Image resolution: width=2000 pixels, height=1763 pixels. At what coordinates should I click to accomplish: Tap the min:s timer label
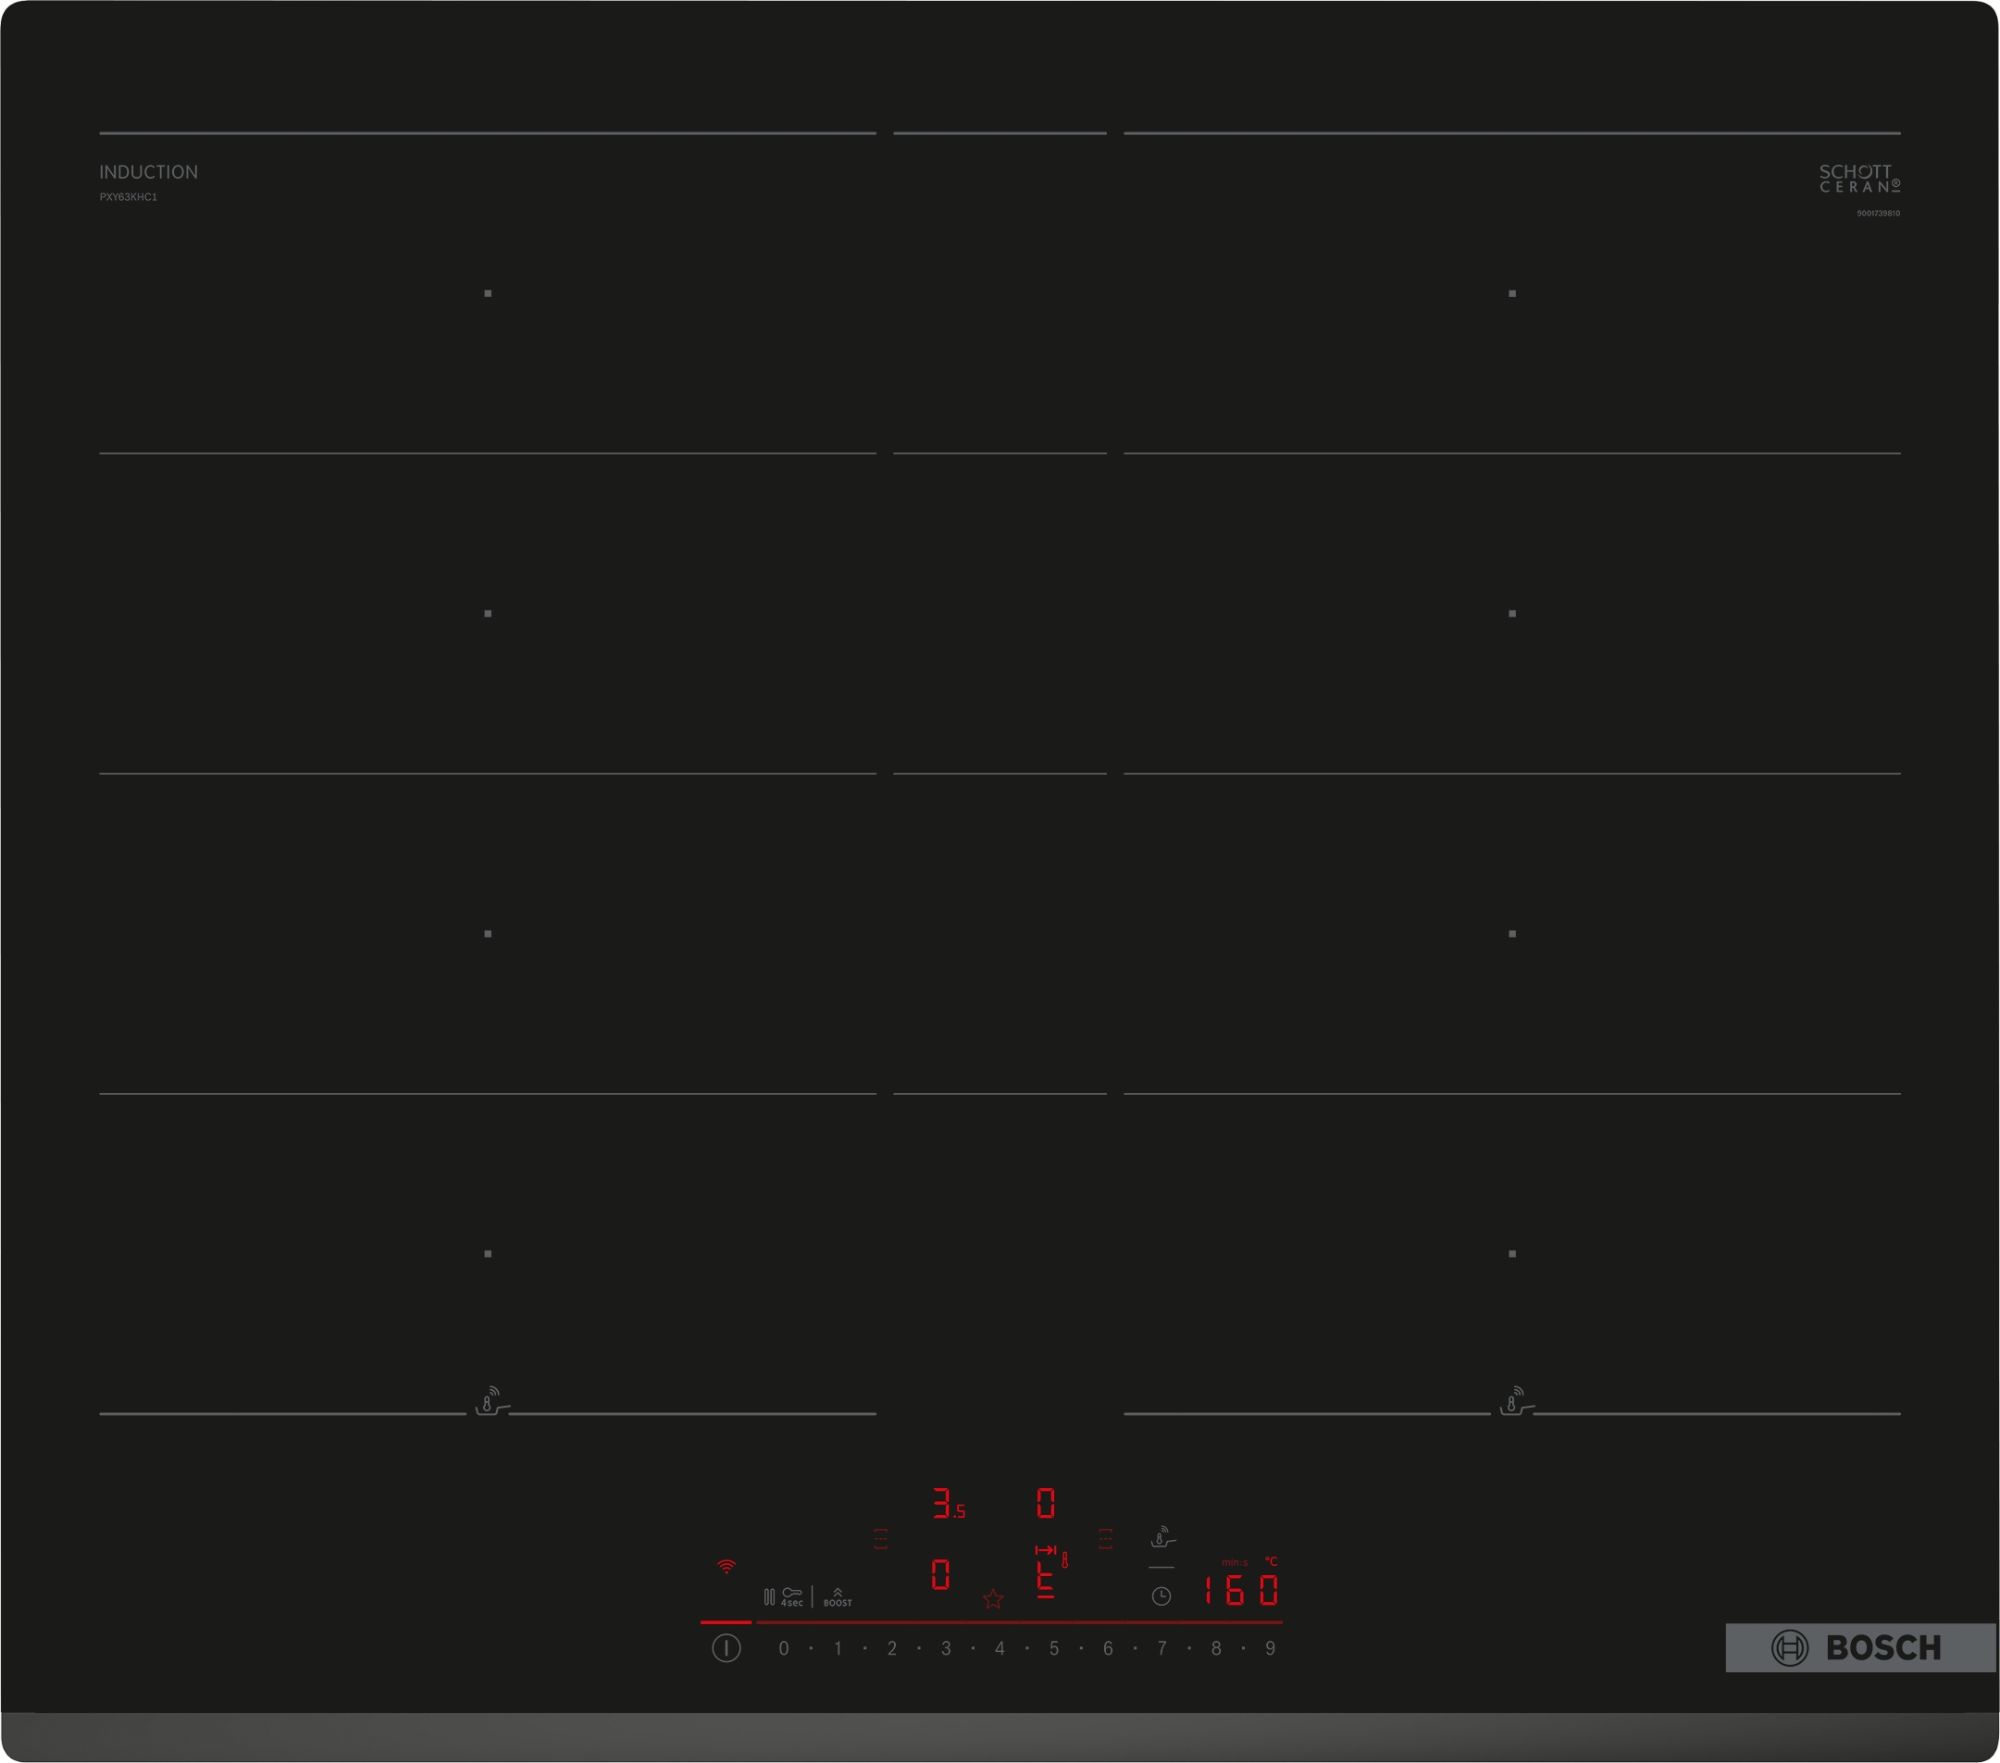click(x=1234, y=1564)
